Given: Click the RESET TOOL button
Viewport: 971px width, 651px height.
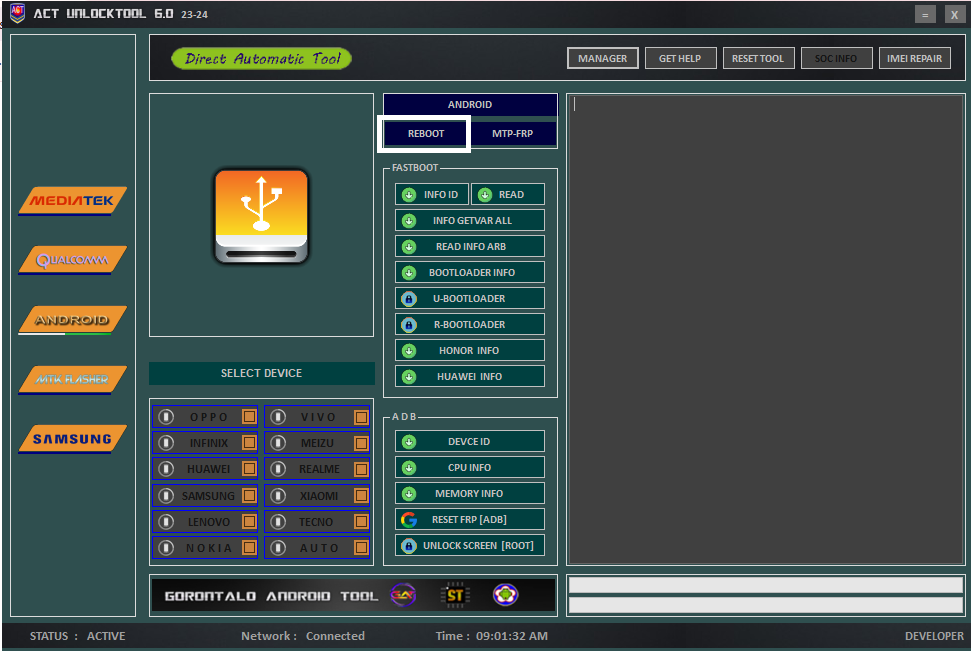Looking at the screenshot, I should coord(758,58).
